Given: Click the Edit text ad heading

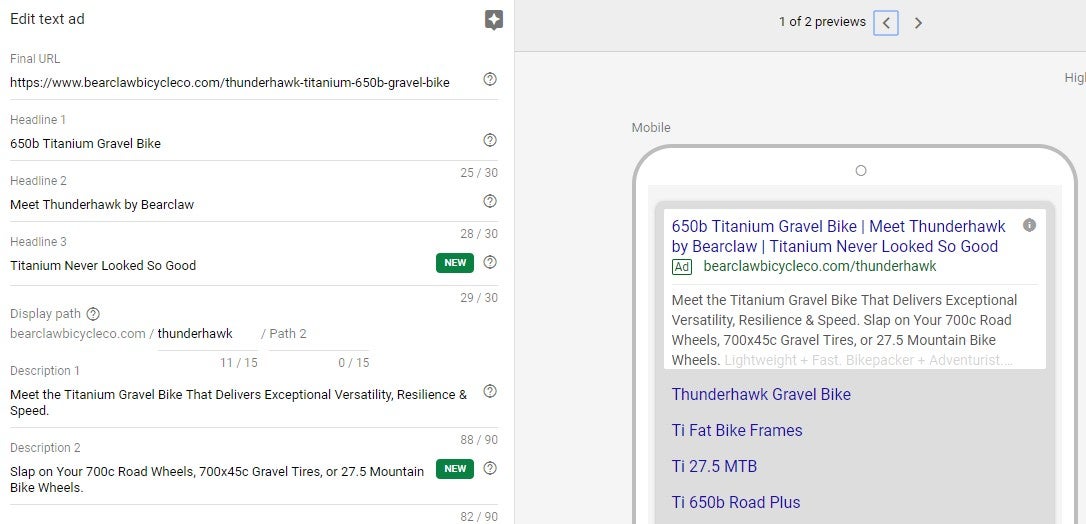Looking at the screenshot, I should (x=47, y=19).
